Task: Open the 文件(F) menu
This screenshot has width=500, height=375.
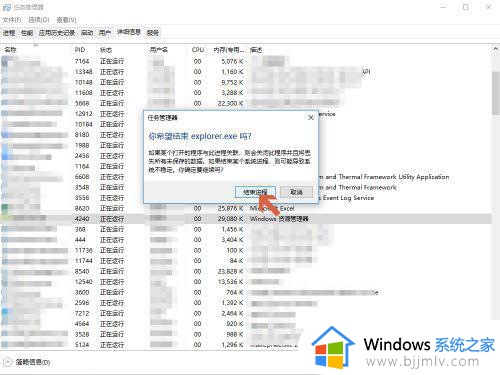Action: (x=12, y=20)
